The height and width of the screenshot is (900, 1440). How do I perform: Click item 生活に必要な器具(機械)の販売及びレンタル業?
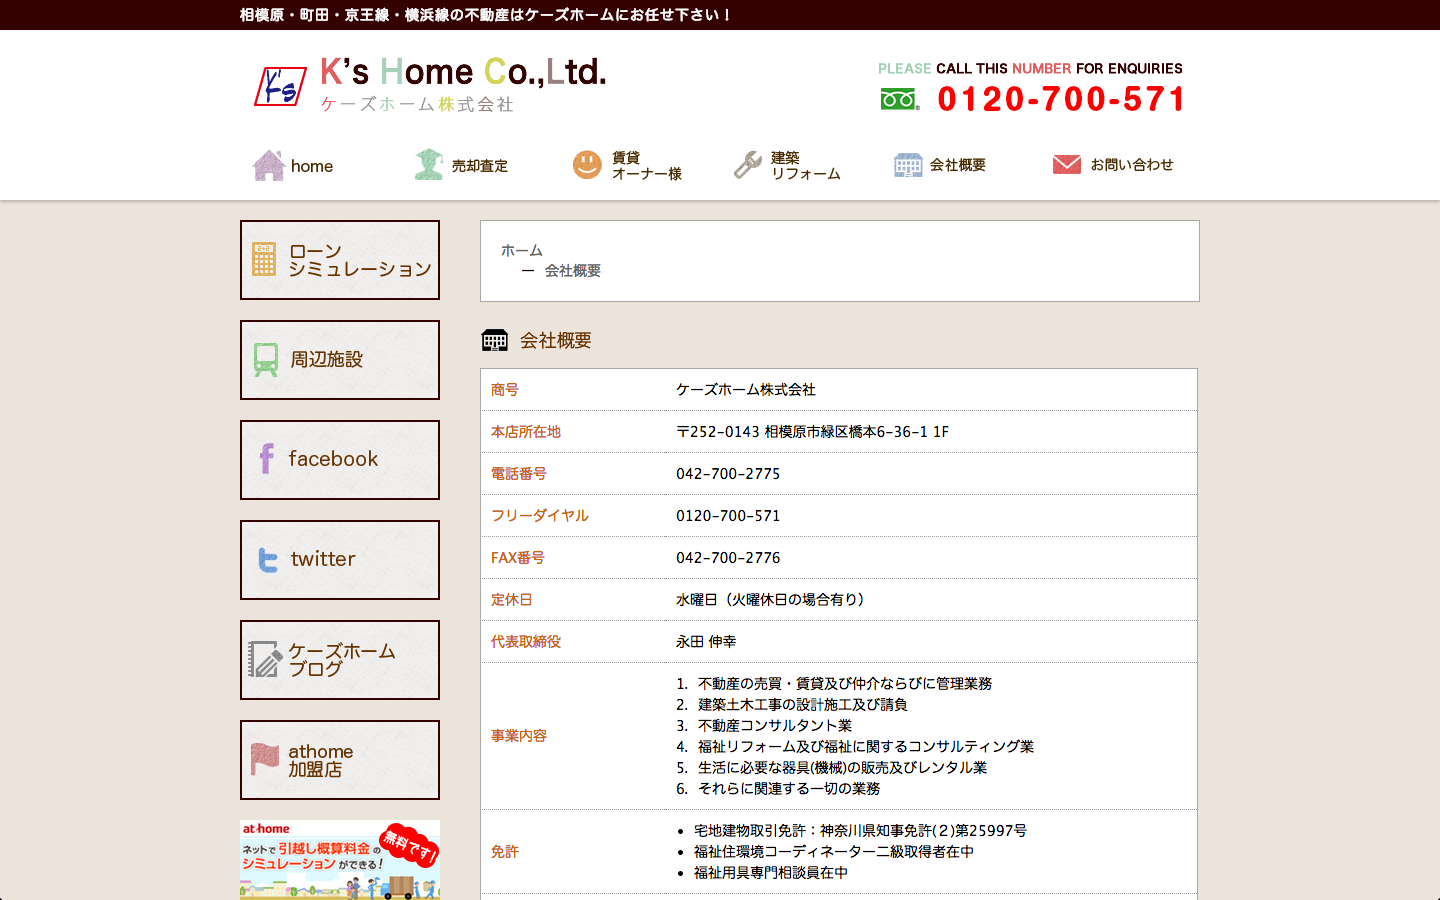[x=842, y=768]
